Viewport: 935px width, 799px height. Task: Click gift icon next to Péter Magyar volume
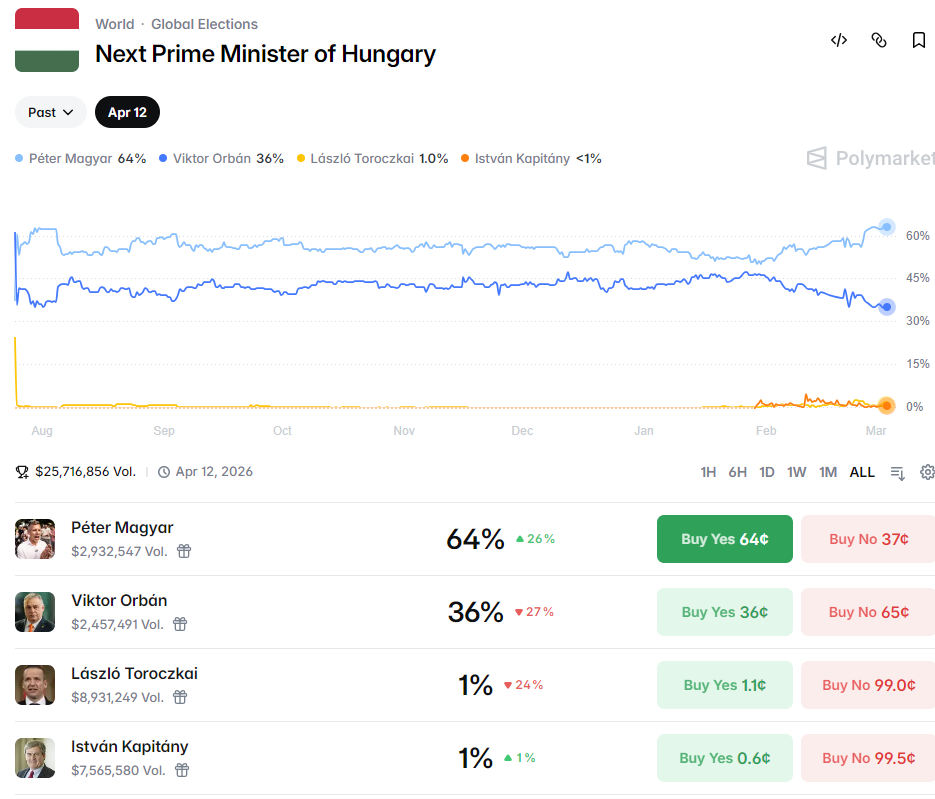pyautogui.click(x=184, y=551)
